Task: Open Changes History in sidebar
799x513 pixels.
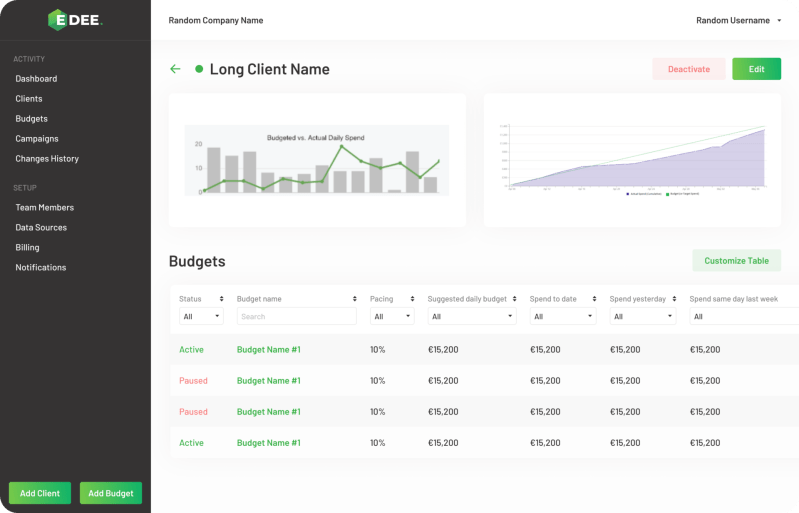Action: coord(47,159)
